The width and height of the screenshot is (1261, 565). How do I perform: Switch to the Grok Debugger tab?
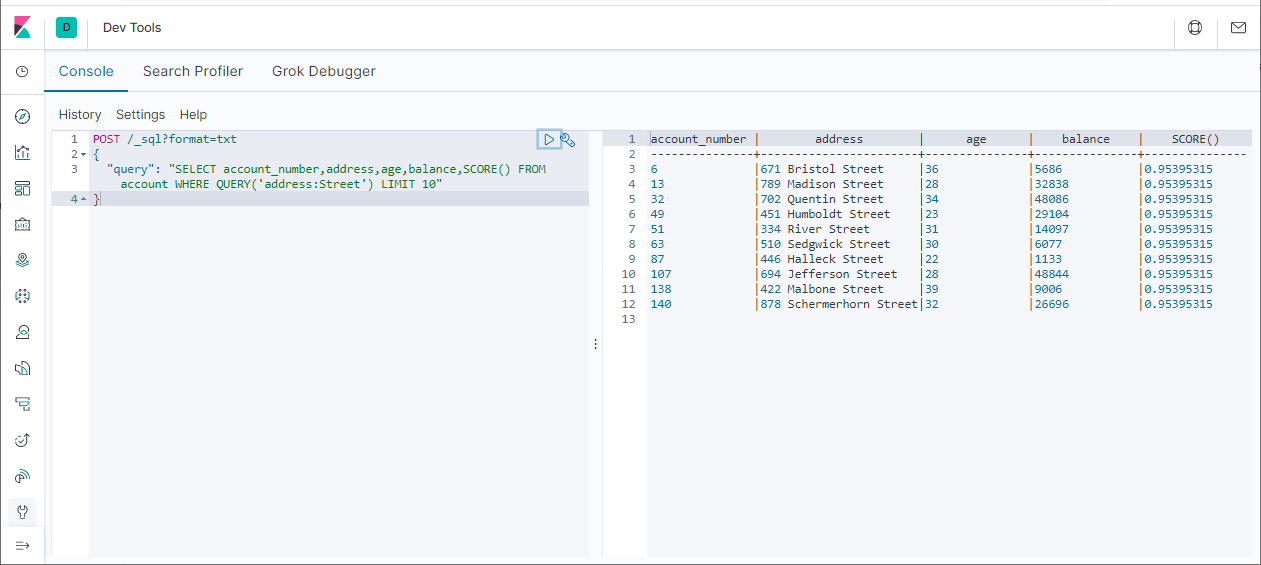click(324, 72)
